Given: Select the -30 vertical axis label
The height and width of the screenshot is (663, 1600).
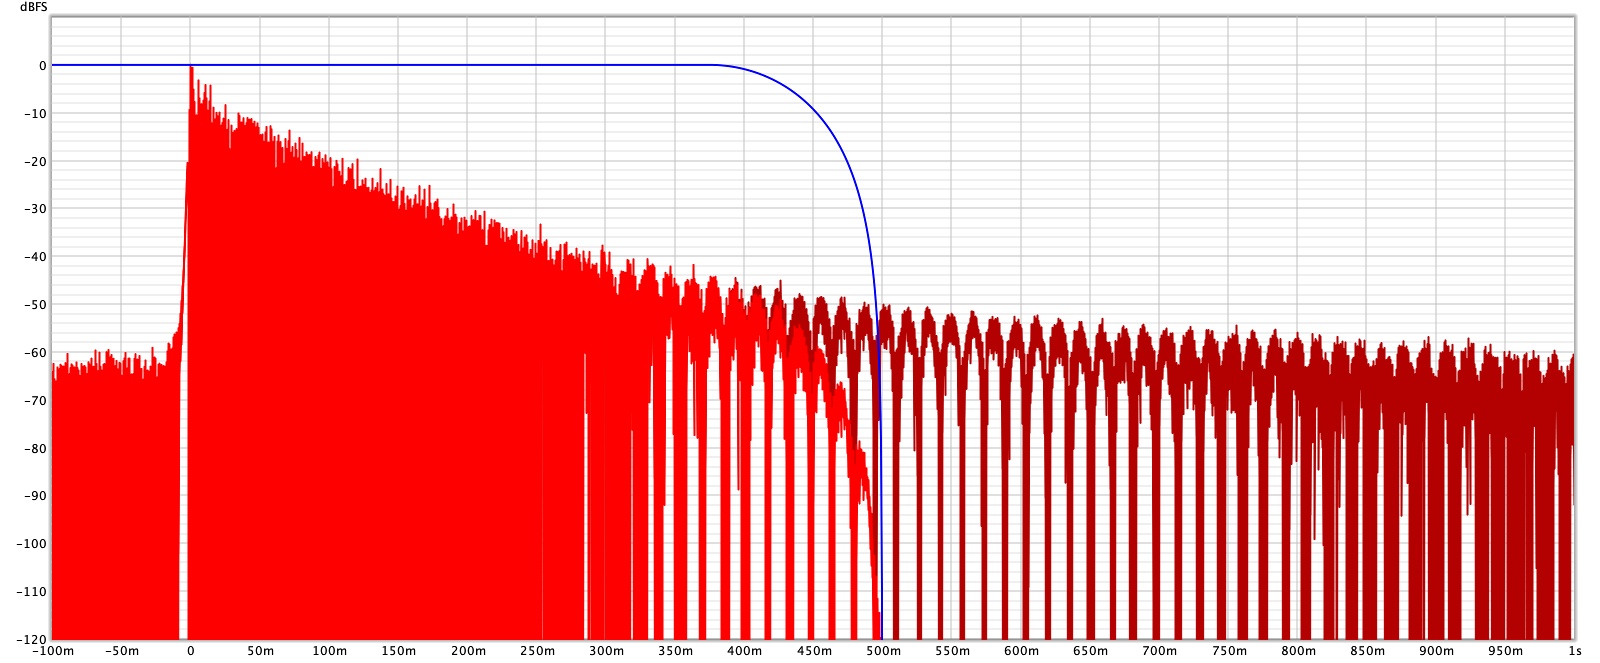Looking at the screenshot, I should [x=36, y=209].
